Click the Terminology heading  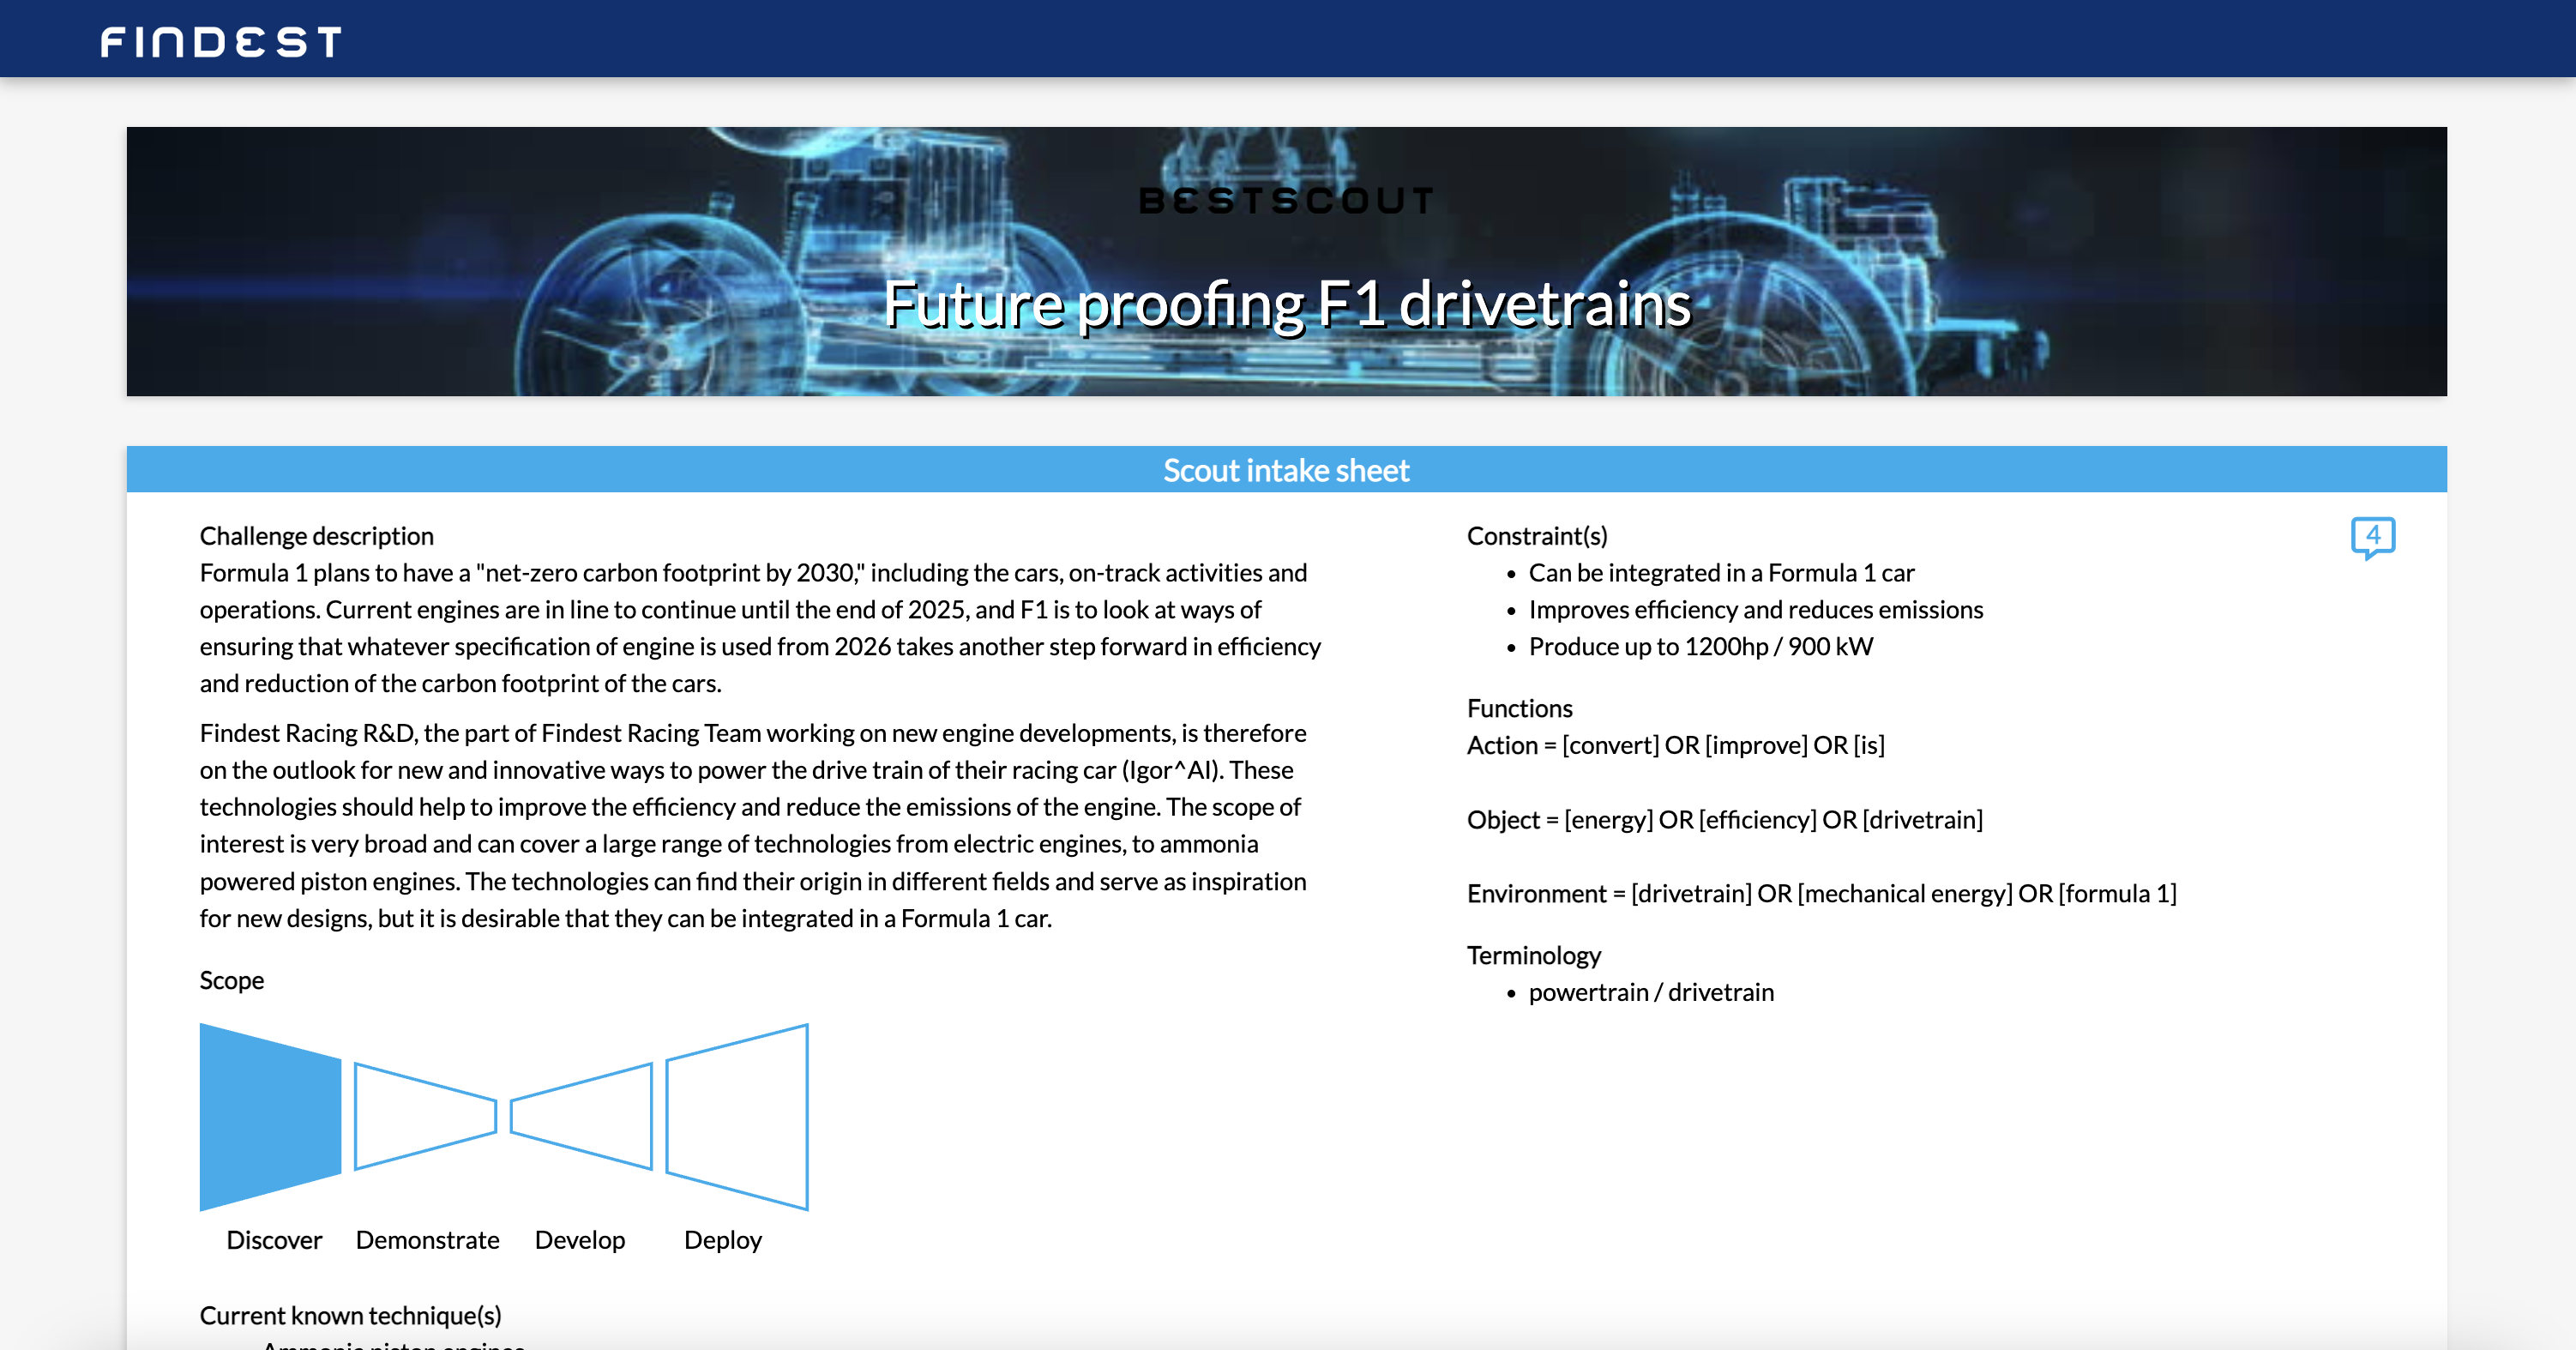tap(1534, 955)
